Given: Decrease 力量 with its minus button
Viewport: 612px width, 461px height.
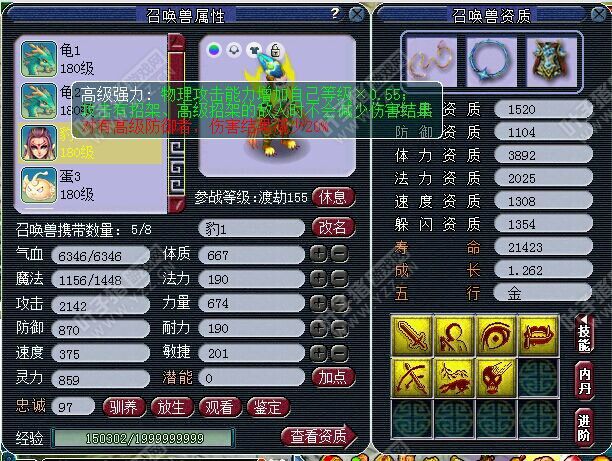Looking at the screenshot, I should point(340,304).
